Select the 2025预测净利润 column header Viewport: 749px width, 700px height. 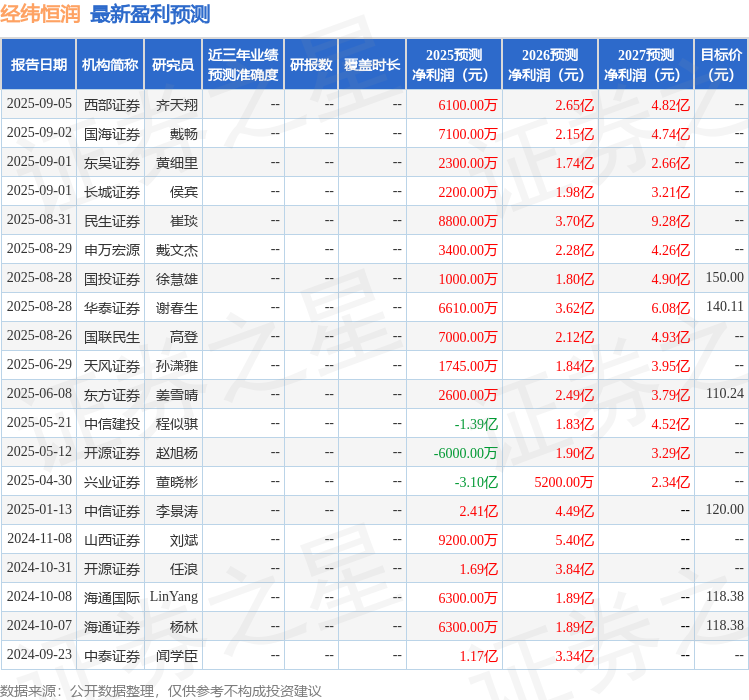[454, 65]
